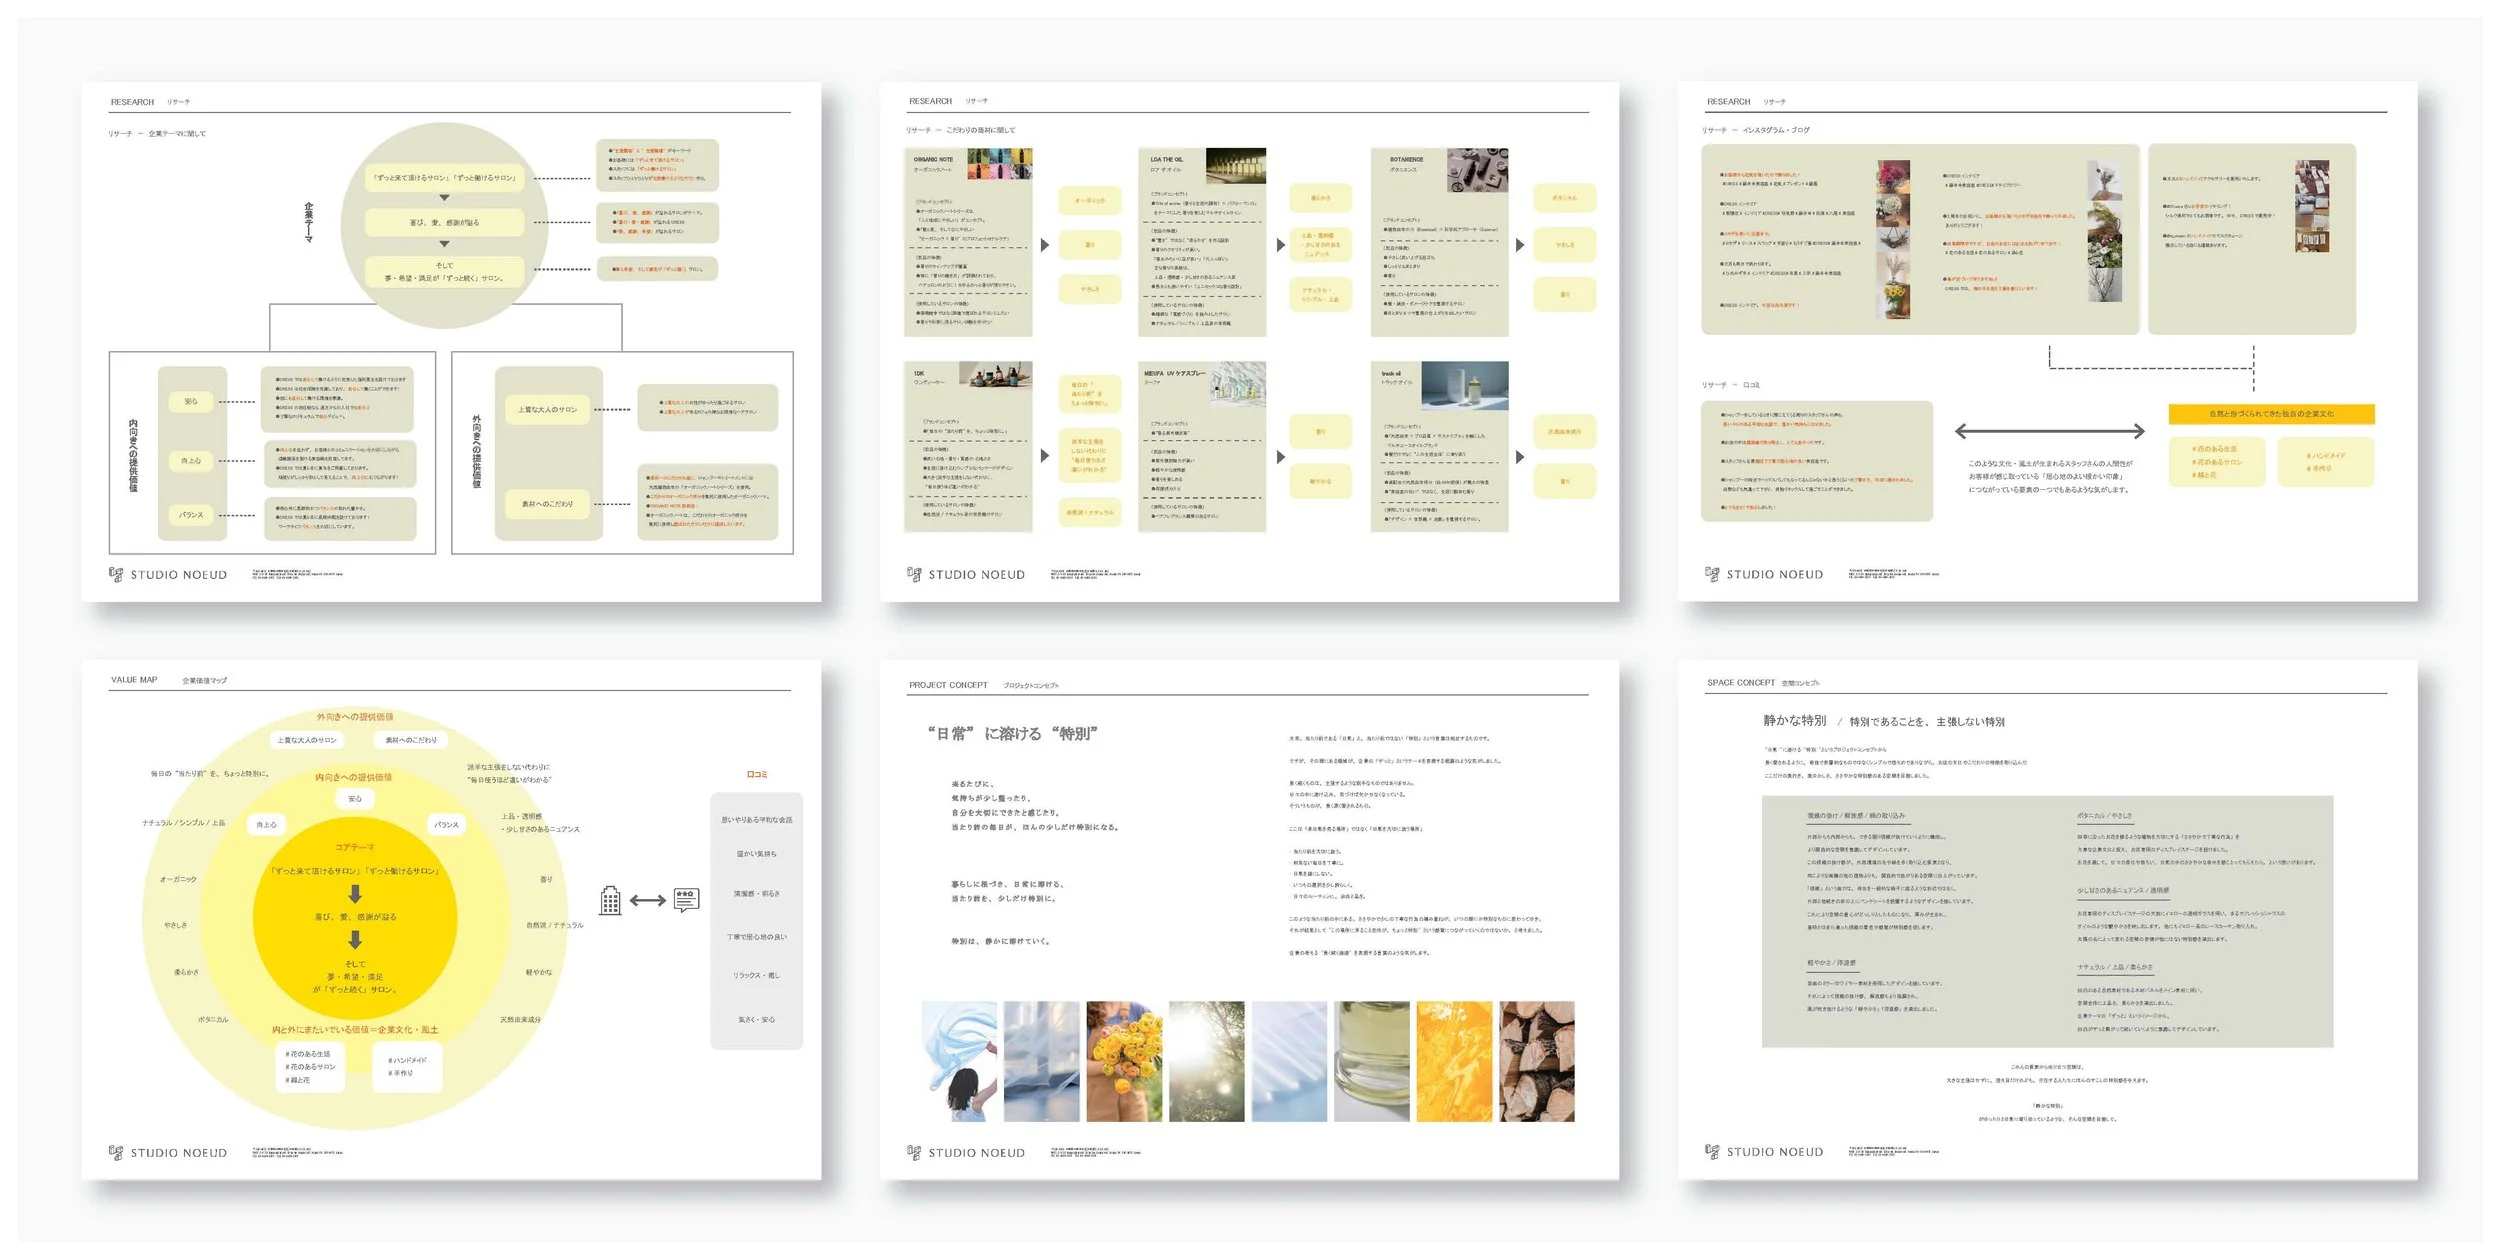This screenshot has width=2500, height=1259.
Task: Click the down arrow above 喜び、愛、感謝が溢る in core circle
Action: (x=355, y=893)
